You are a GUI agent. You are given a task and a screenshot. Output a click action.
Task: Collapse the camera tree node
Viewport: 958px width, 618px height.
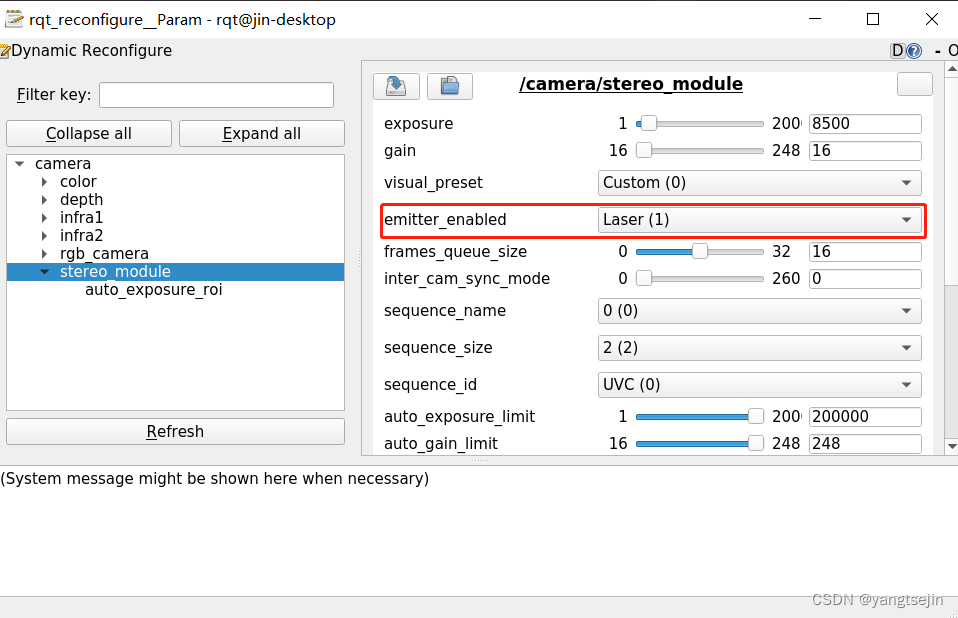coord(20,164)
